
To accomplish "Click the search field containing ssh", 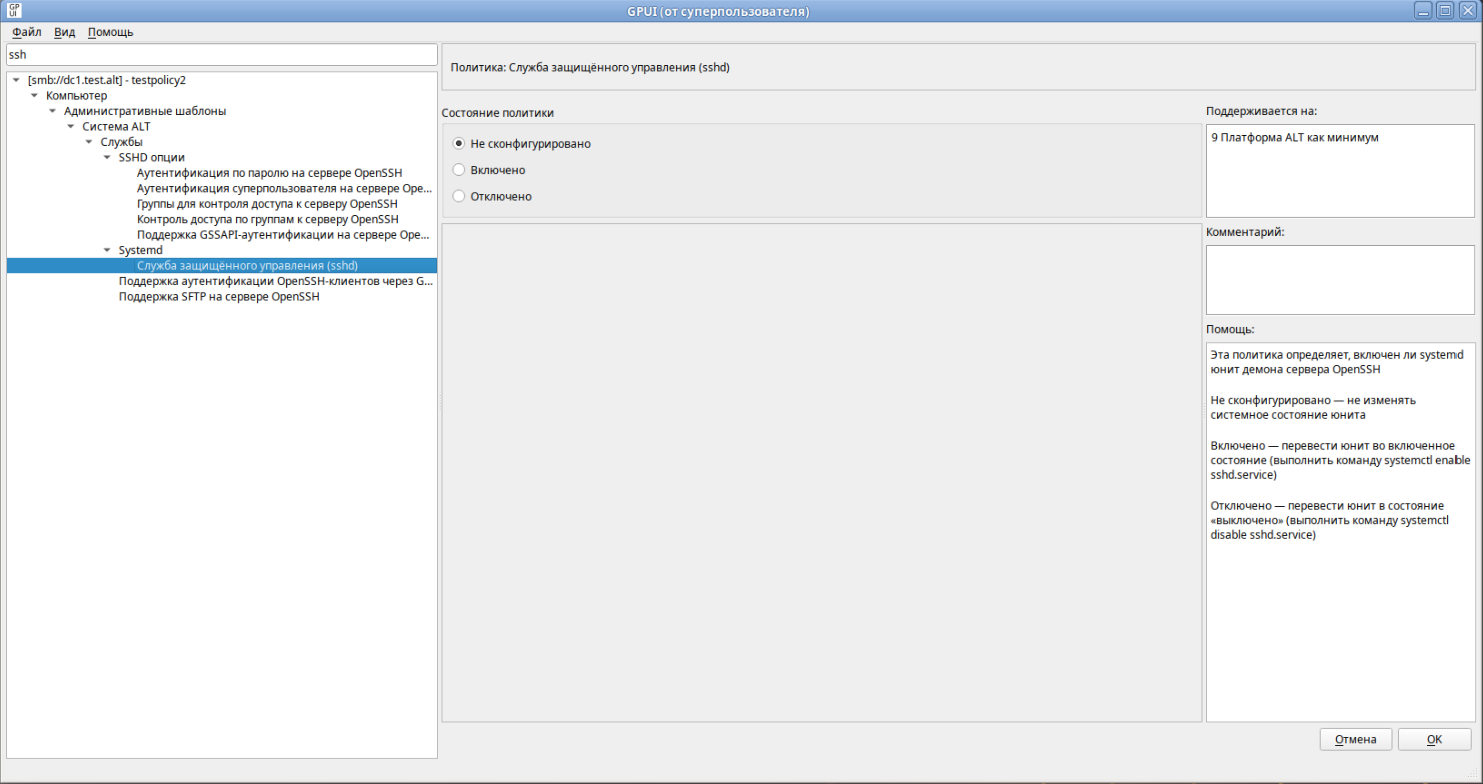I will click(221, 55).
